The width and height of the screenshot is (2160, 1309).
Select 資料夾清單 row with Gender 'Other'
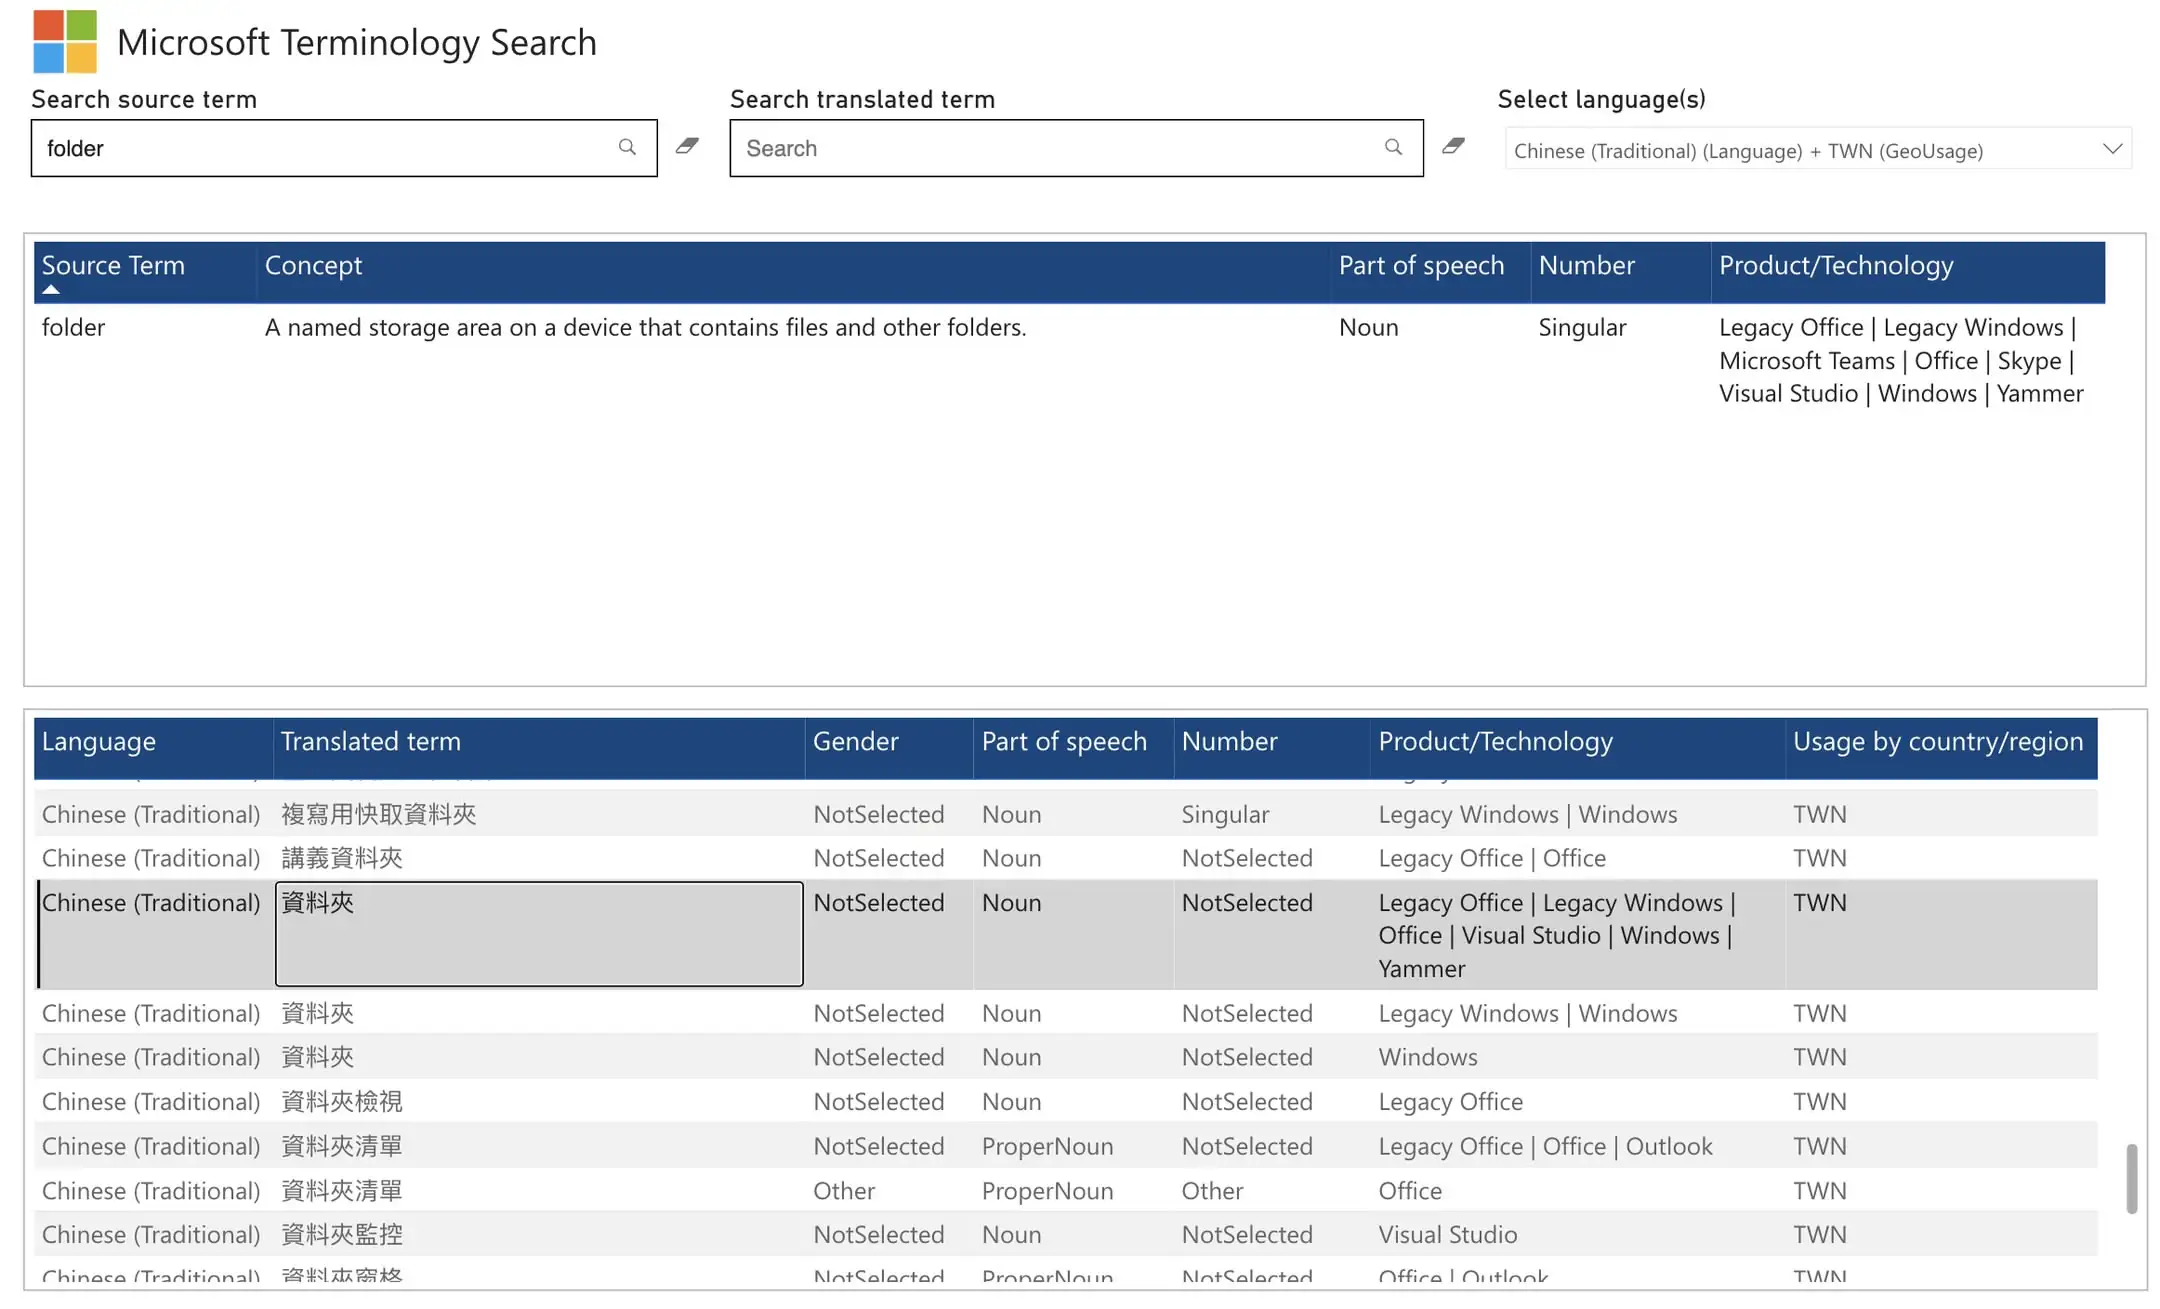[1066, 1190]
